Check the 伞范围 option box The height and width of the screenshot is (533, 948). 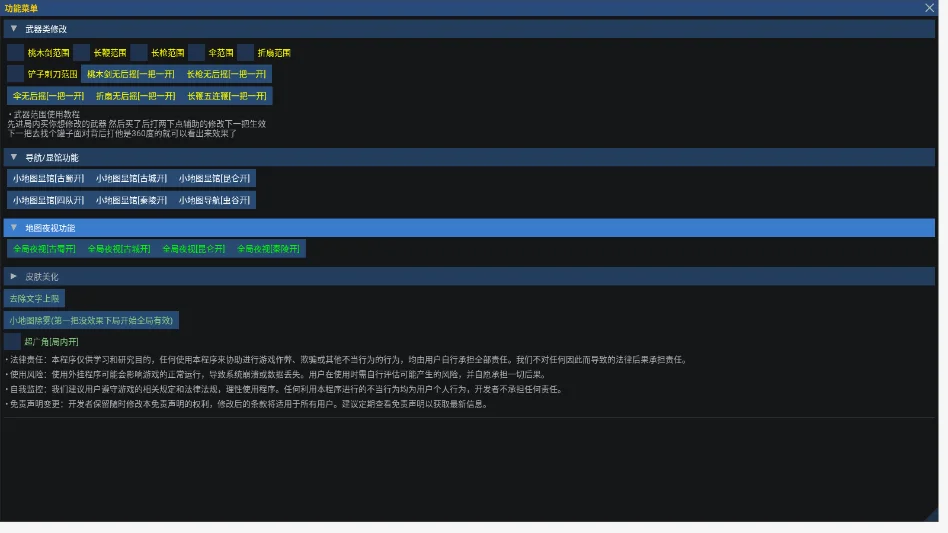pos(196,53)
